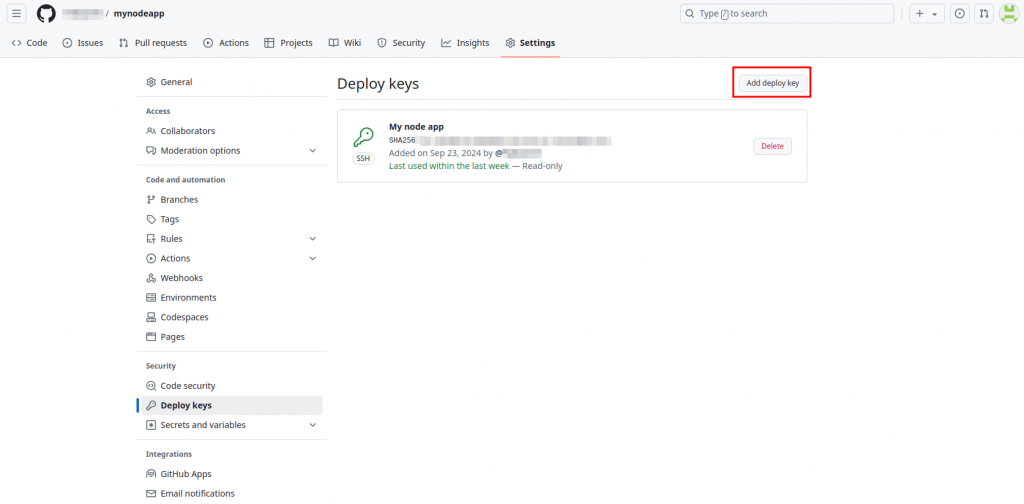Image resolution: width=1024 pixels, height=504 pixels.
Task: Click the green key icon for deploy key
Action: pos(362,137)
